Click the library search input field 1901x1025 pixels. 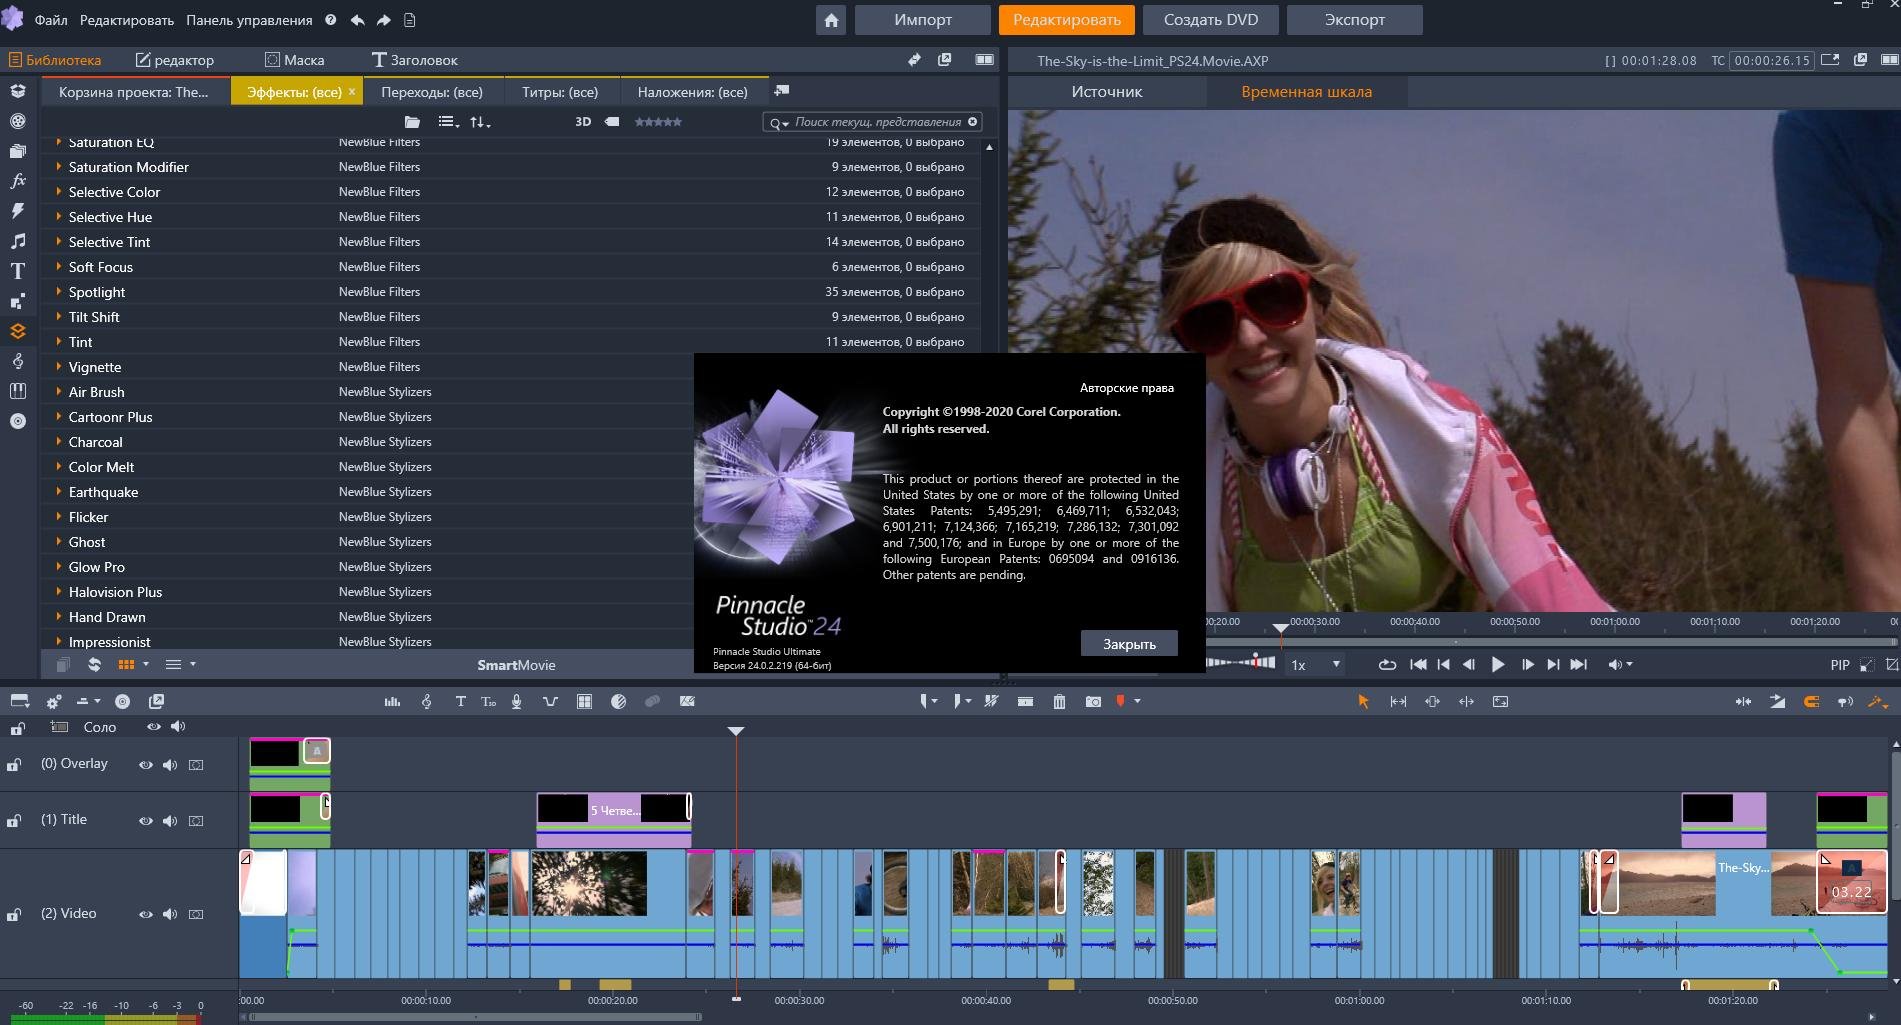(877, 122)
